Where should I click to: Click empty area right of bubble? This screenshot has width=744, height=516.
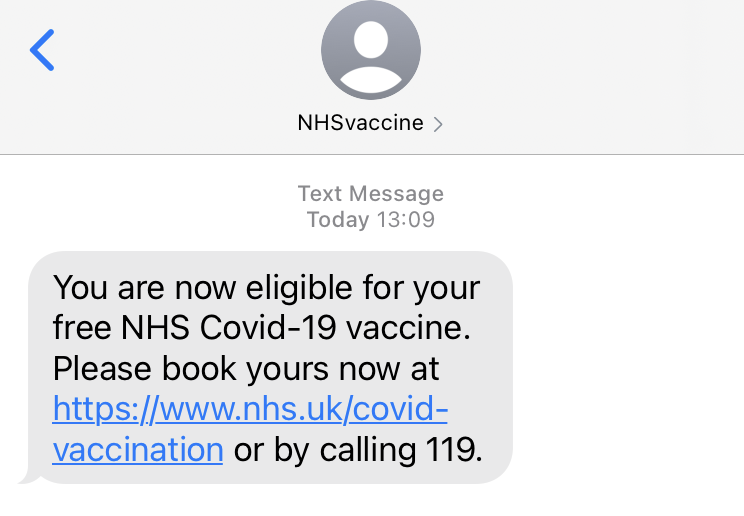pos(630,370)
